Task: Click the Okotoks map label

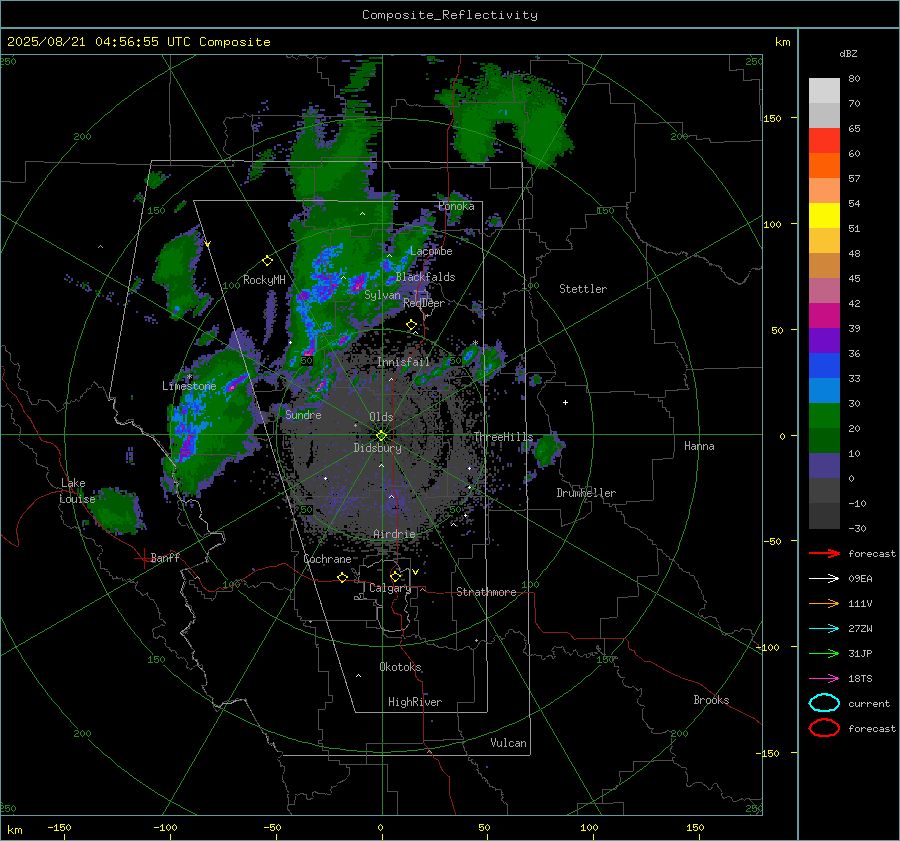Action: (400, 667)
